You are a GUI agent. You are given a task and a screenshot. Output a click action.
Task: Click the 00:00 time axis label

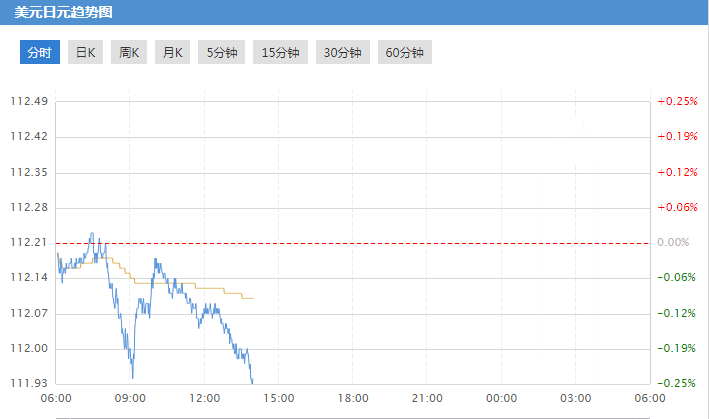501,398
